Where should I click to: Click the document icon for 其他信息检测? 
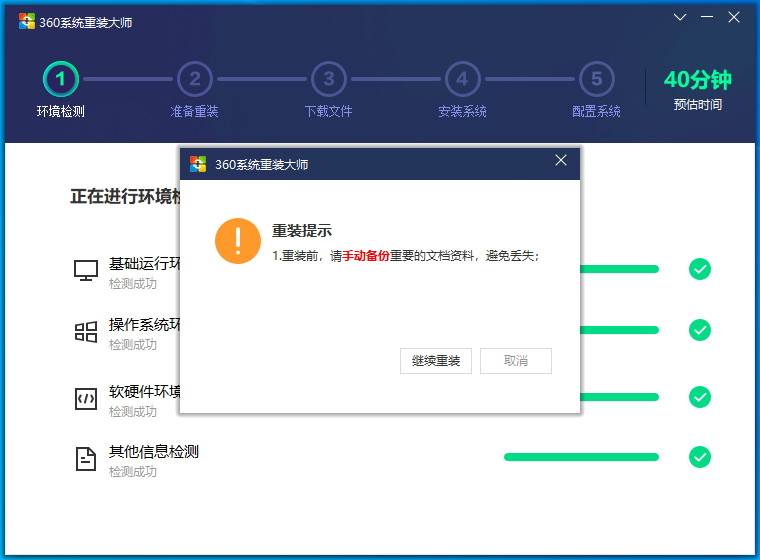point(86,458)
